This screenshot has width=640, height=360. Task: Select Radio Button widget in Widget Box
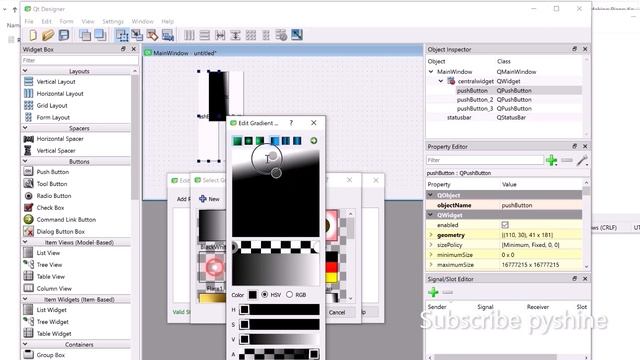coord(54,196)
